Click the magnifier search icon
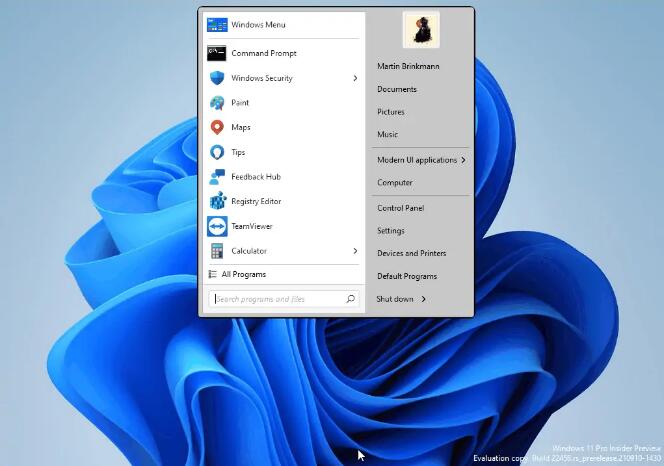Viewport: 664px width, 466px height. coord(350,299)
